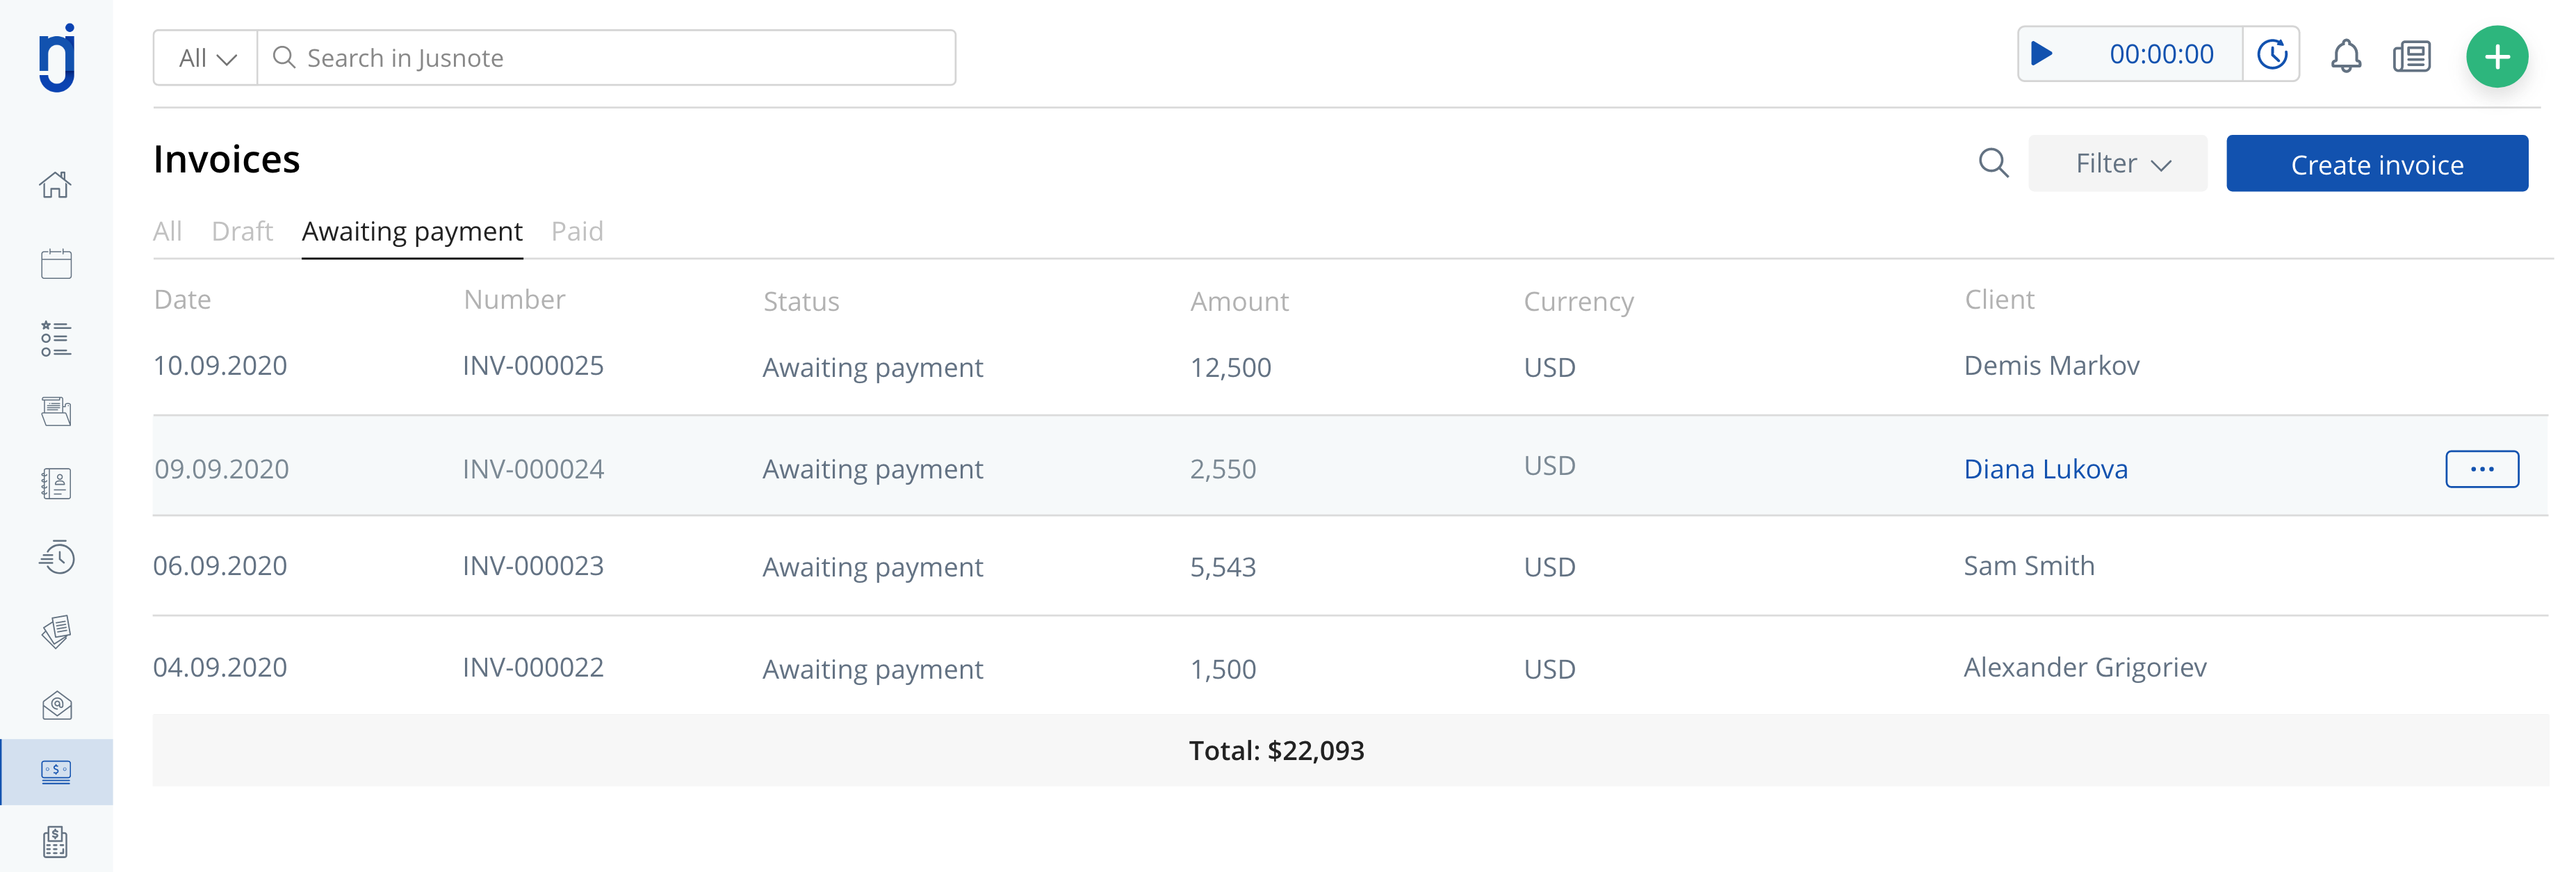This screenshot has width=2576, height=872.
Task: Sort by the Number column header
Action: [514, 299]
